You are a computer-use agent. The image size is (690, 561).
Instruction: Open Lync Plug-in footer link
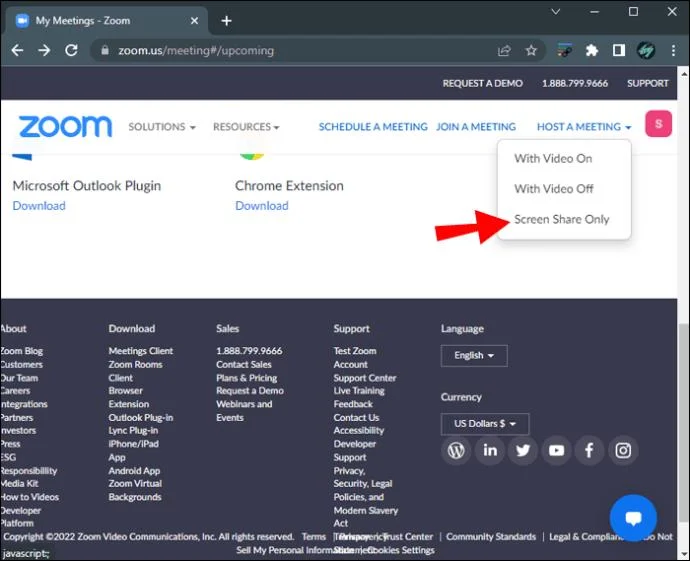coord(133,430)
